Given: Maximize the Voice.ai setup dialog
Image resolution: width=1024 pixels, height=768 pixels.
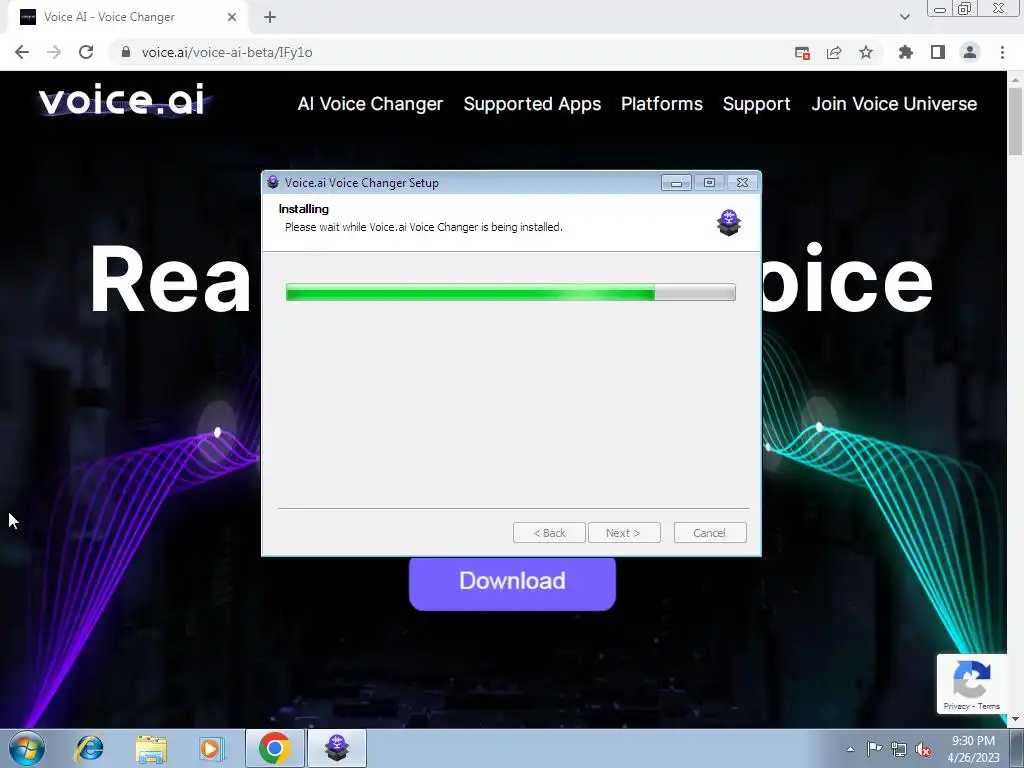Looking at the screenshot, I should [x=709, y=183].
